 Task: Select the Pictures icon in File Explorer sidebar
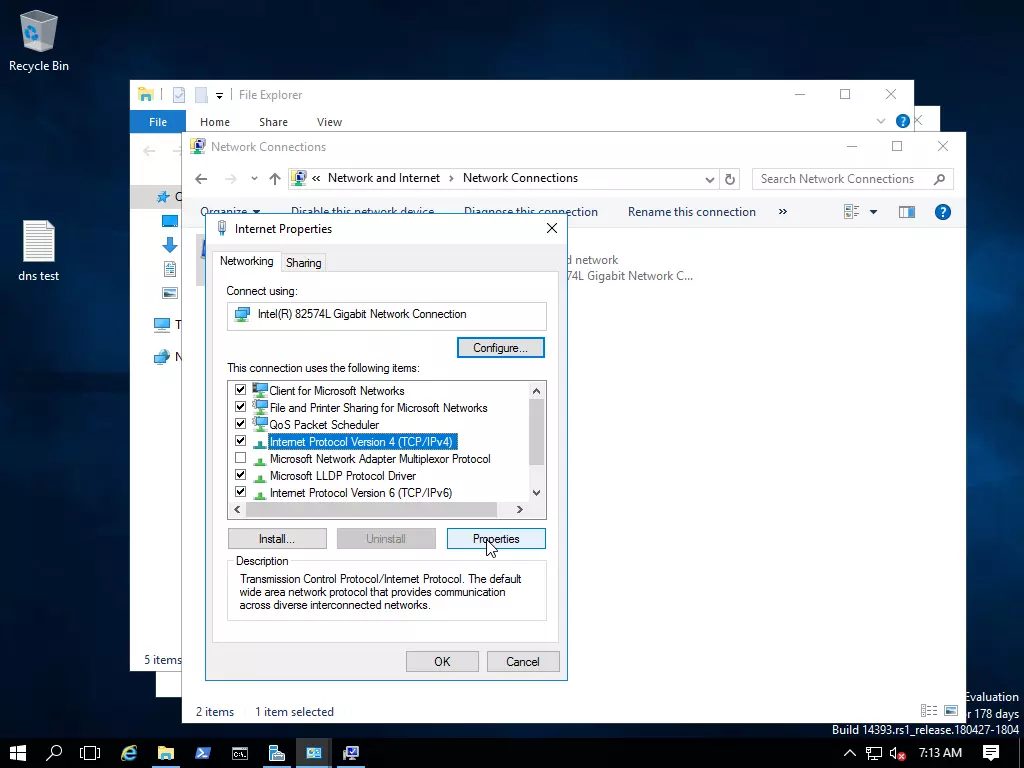(x=170, y=293)
